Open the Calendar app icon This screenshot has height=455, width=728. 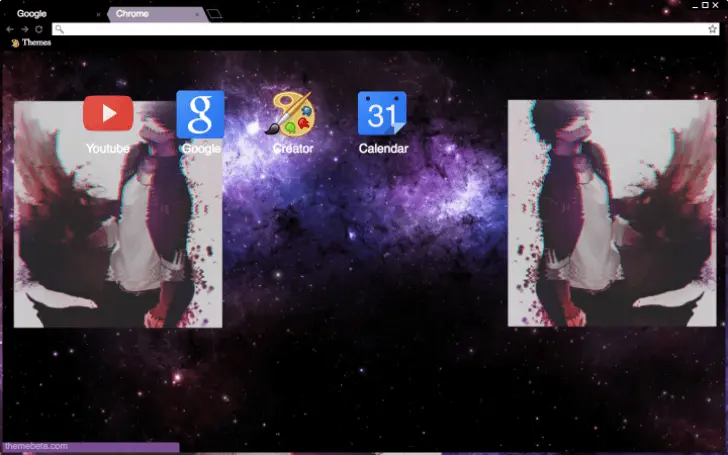pyautogui.click(x=382, y=114)
